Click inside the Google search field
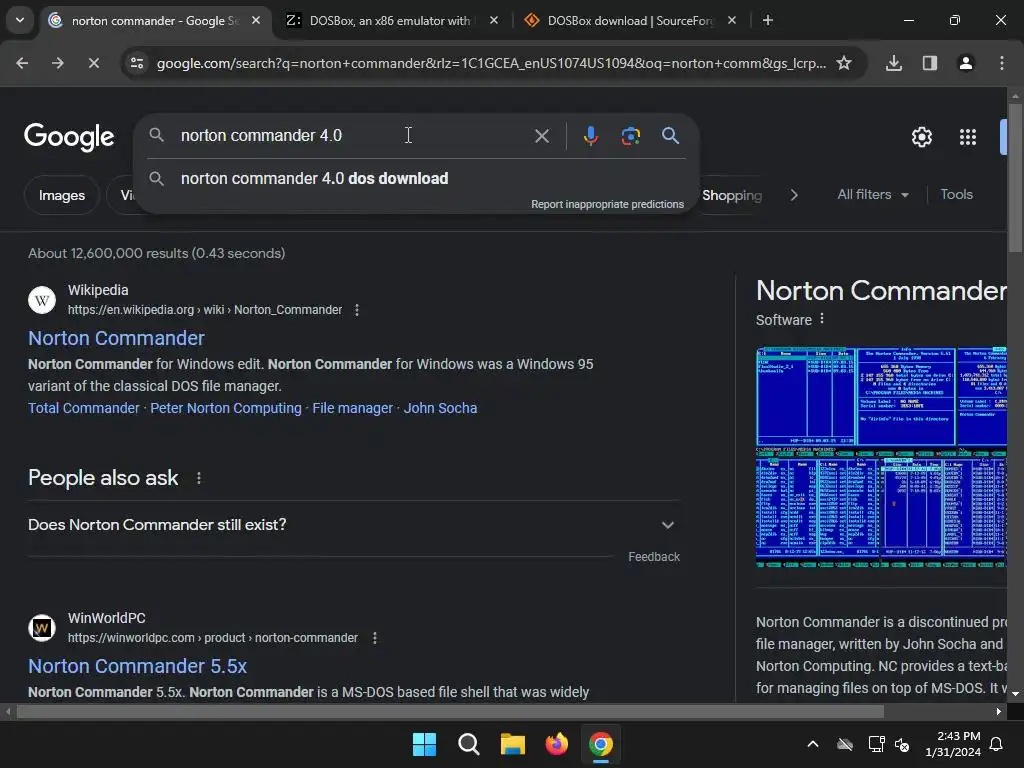This screenshot has height=768, width=1024. [353, 136]
